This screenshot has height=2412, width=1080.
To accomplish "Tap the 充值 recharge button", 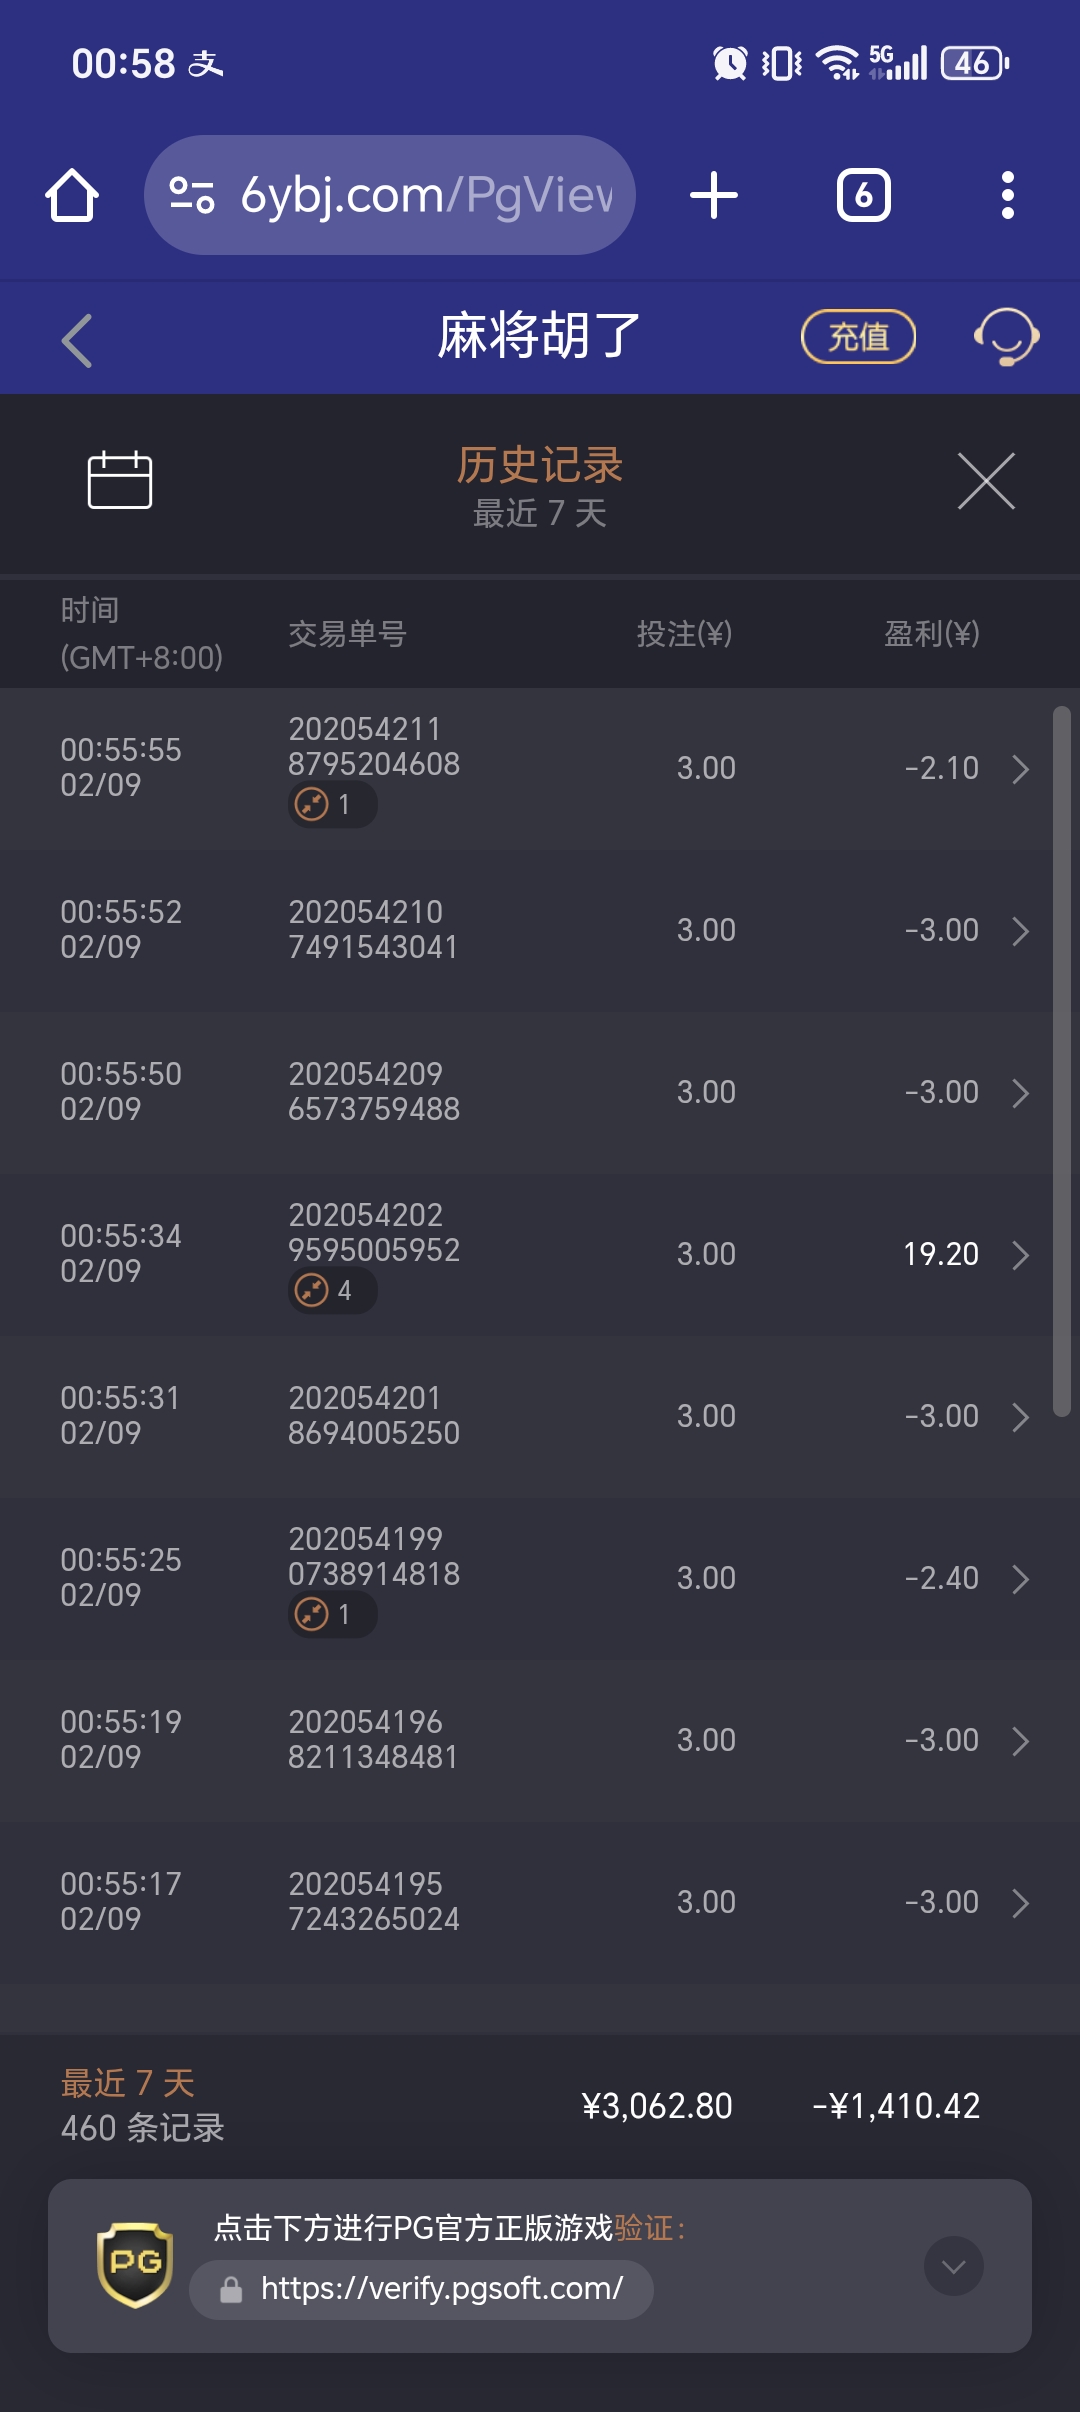I will coord(858,337).
